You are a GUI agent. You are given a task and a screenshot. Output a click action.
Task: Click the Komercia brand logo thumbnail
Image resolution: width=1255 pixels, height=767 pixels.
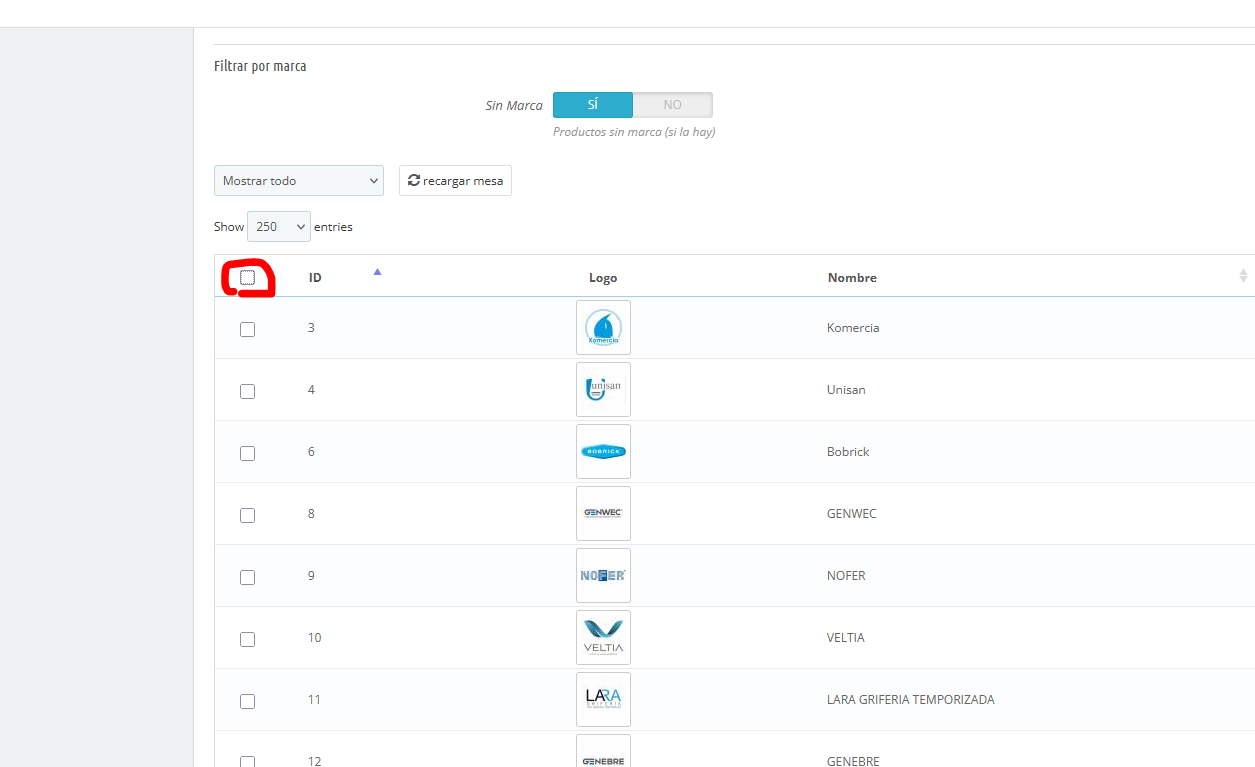click(x=603, y=327)
